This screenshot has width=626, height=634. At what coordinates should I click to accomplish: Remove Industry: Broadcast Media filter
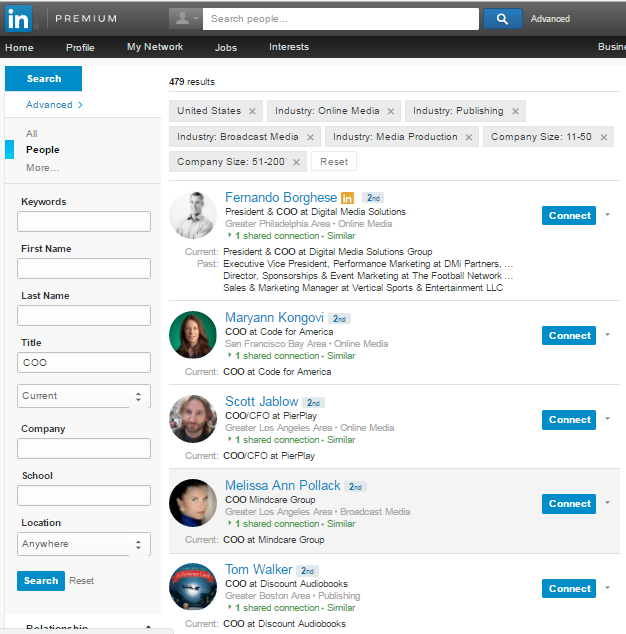point(310,137)
